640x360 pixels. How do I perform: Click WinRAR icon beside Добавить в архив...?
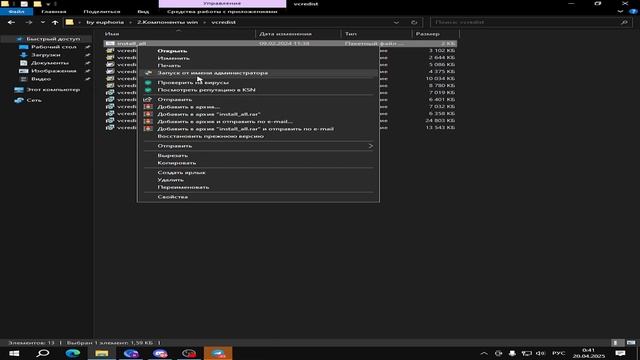point(148,107)
